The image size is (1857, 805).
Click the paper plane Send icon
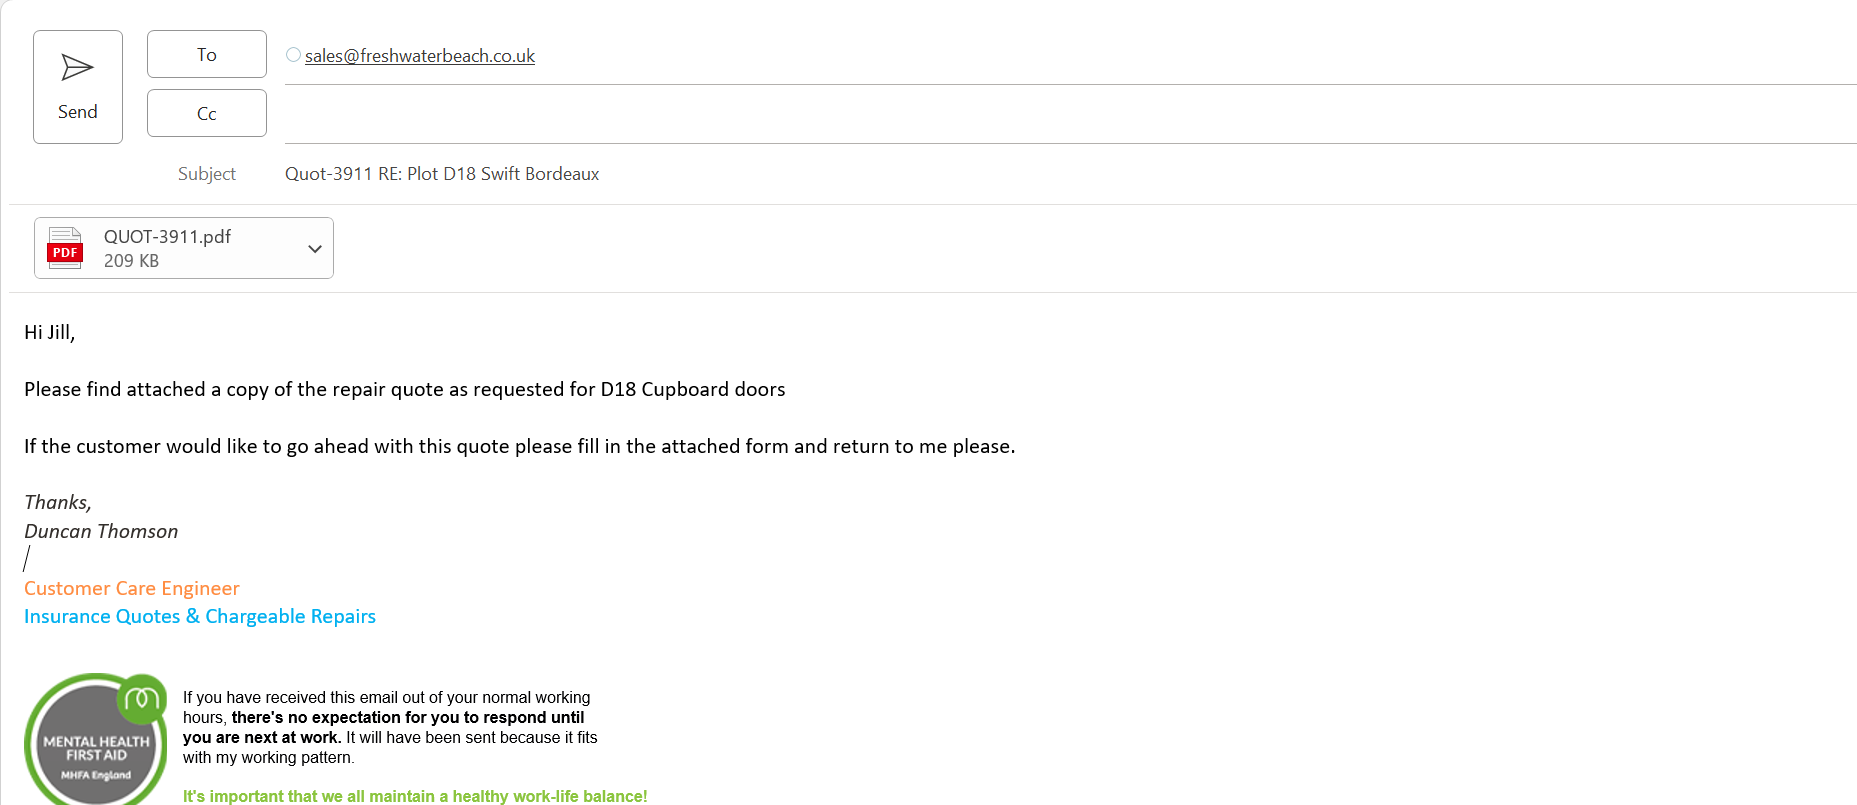(77, 68)
